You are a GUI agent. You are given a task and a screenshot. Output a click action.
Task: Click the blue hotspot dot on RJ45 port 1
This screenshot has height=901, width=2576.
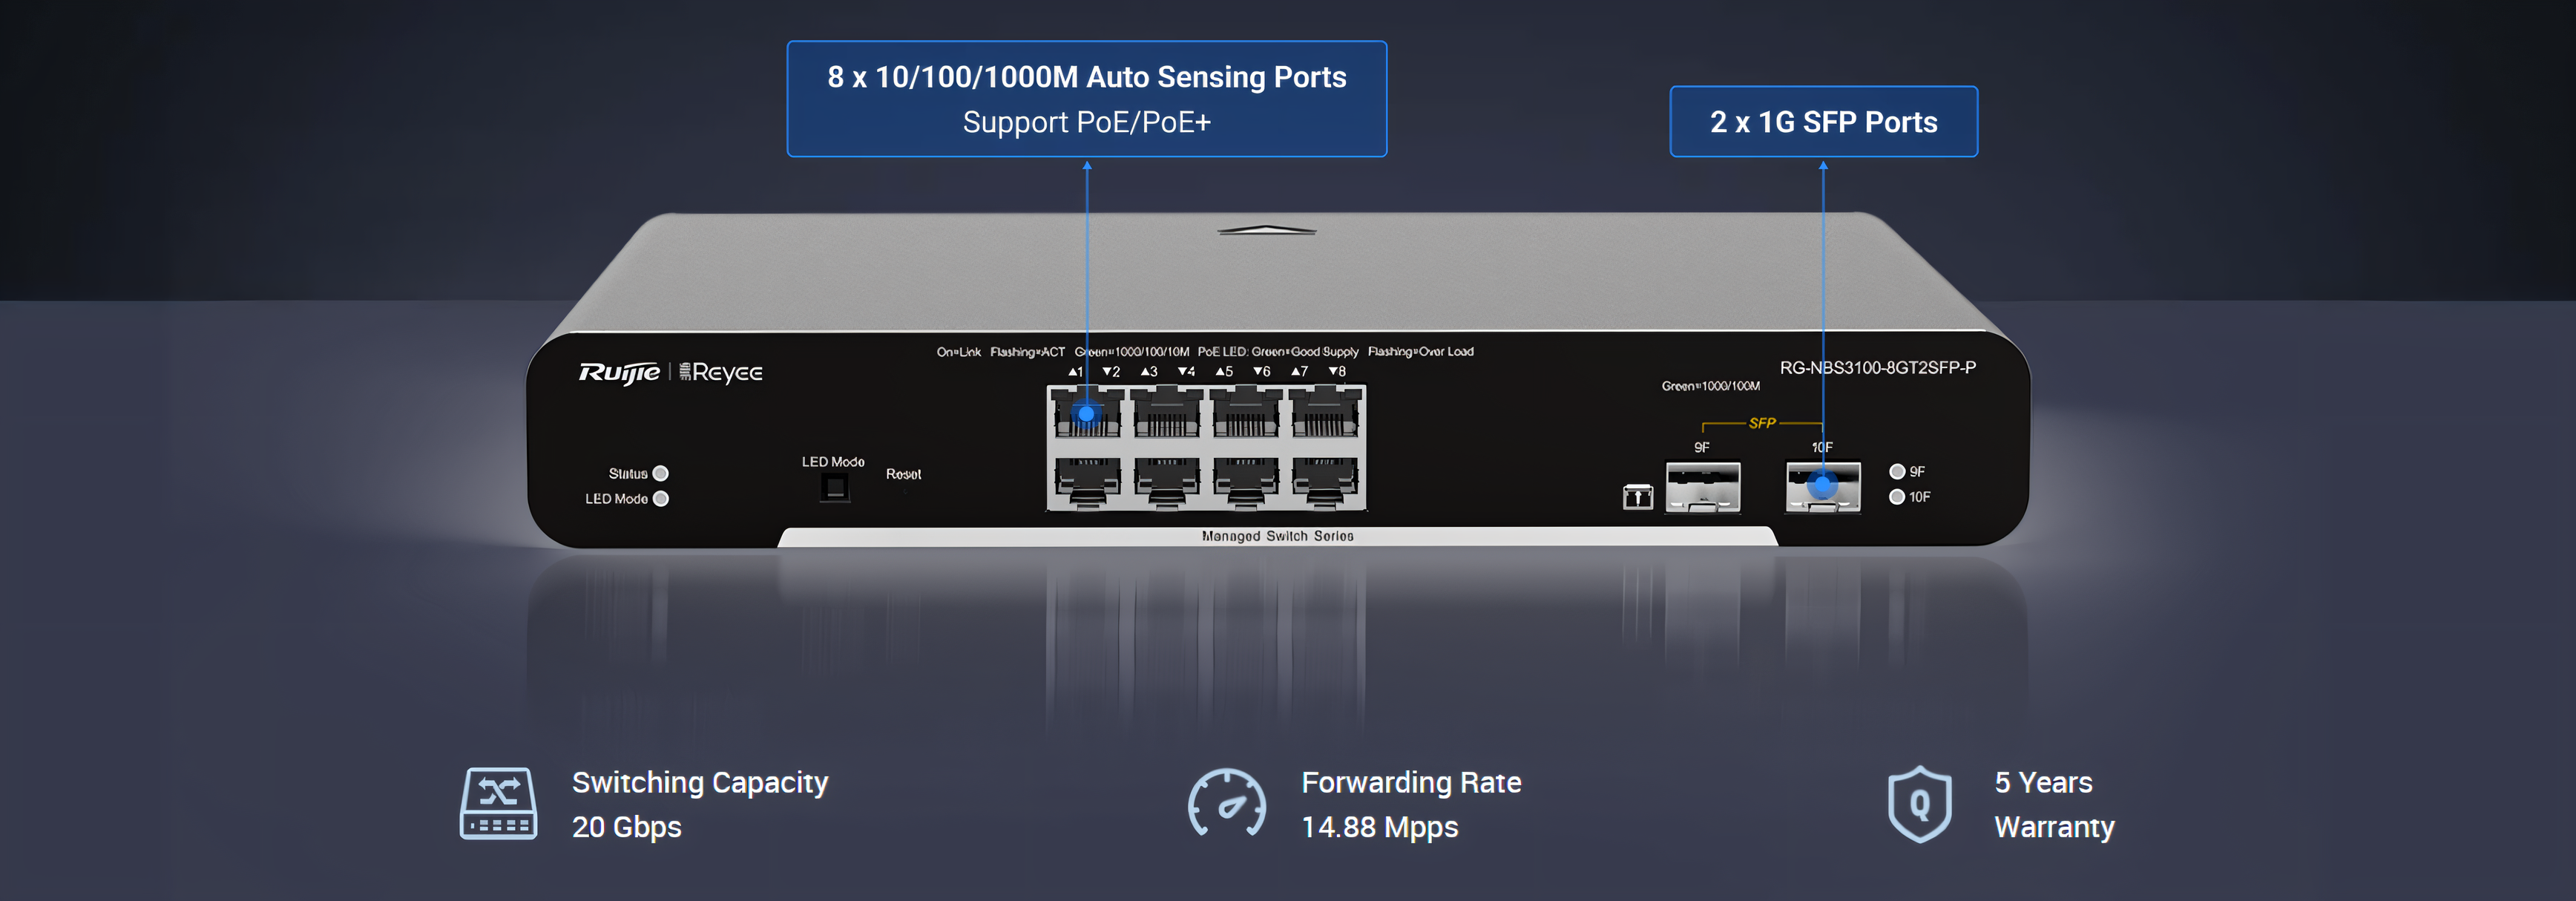click(x=1086, y=413)
